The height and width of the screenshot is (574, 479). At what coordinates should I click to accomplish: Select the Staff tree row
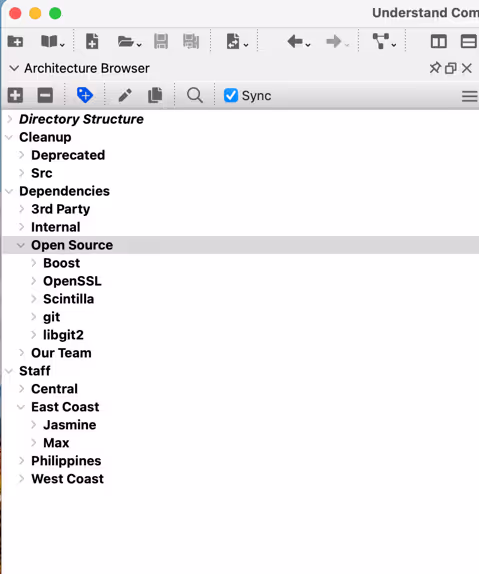(x=240, y=371)
